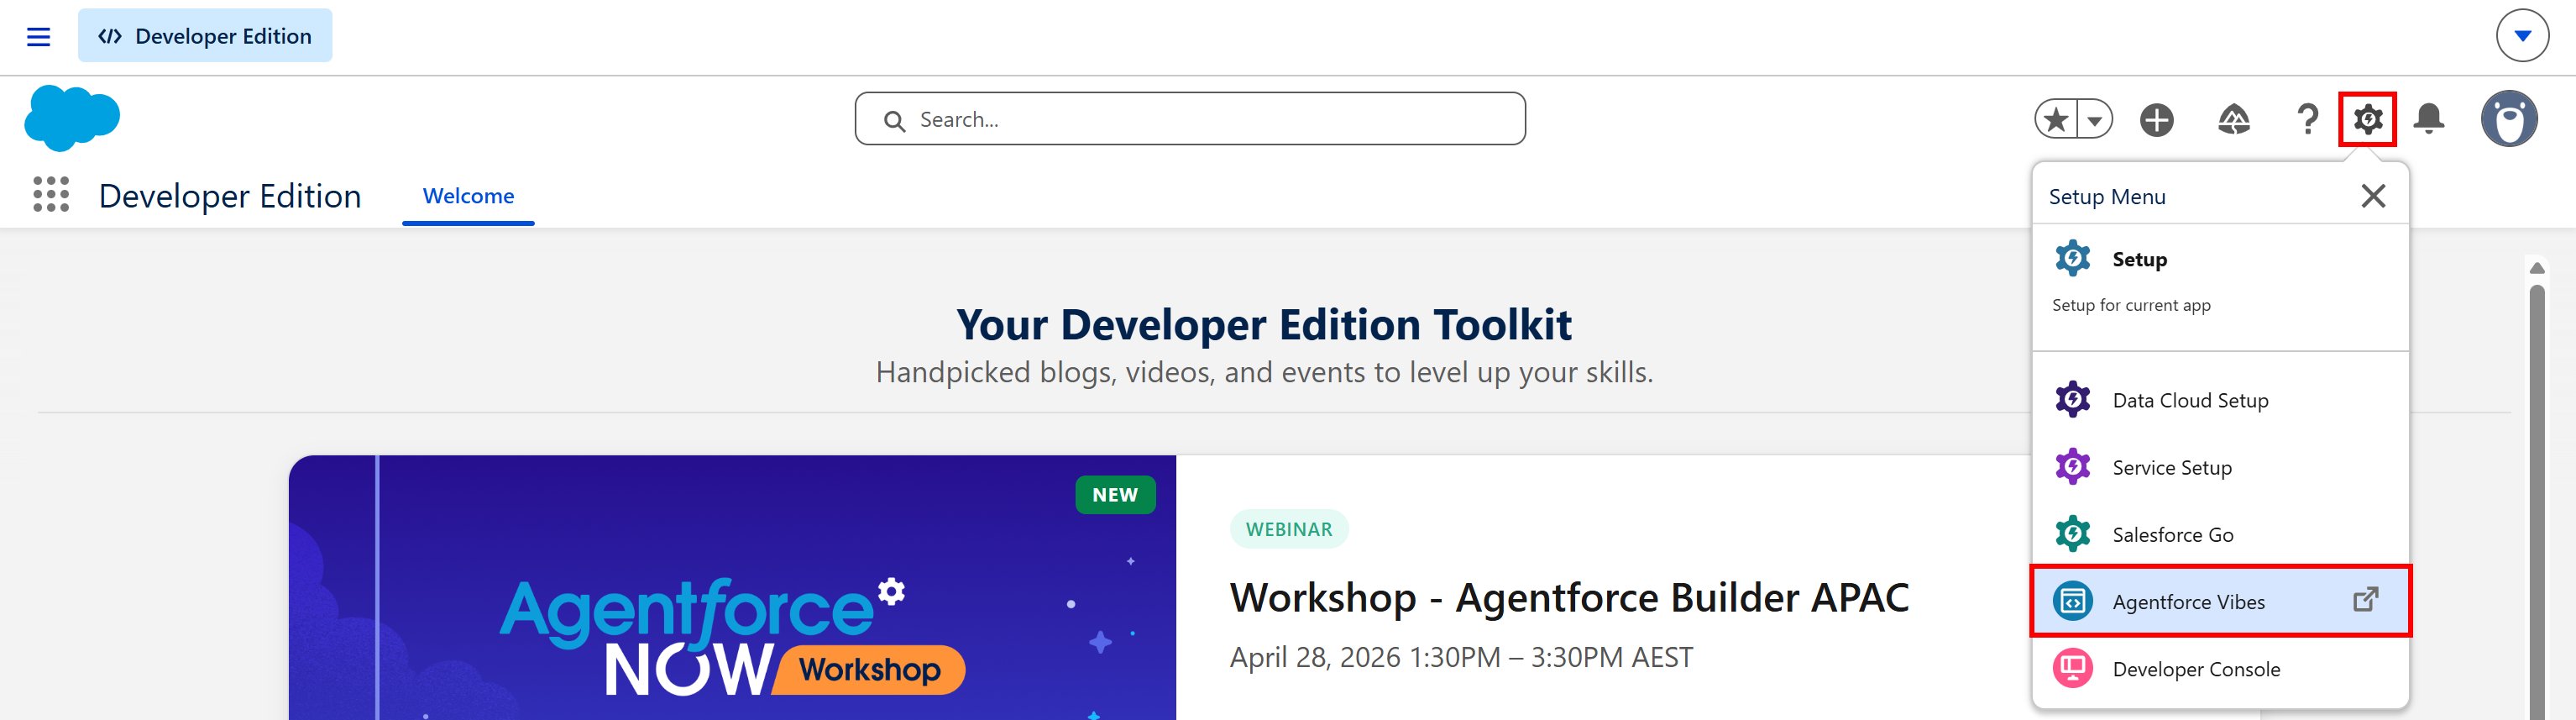Viewport: 2576px width, 720px height.
Task: Open Service Setup menu item
Action: [2220, 467]
